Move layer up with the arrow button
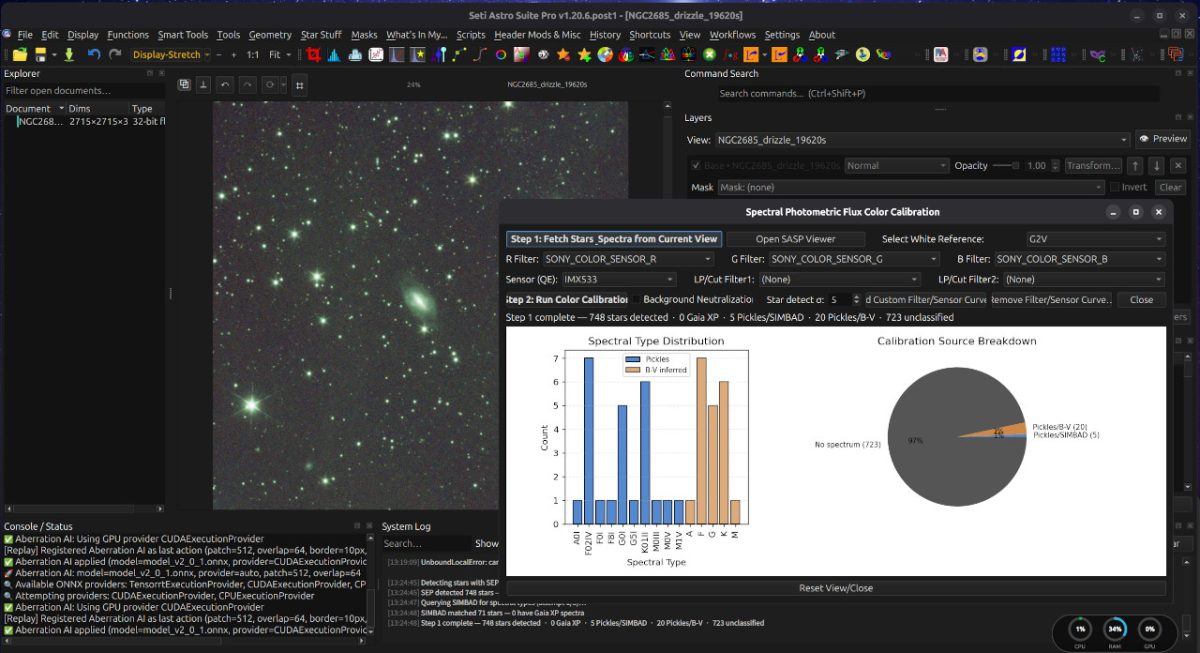 pos(1135,166)
